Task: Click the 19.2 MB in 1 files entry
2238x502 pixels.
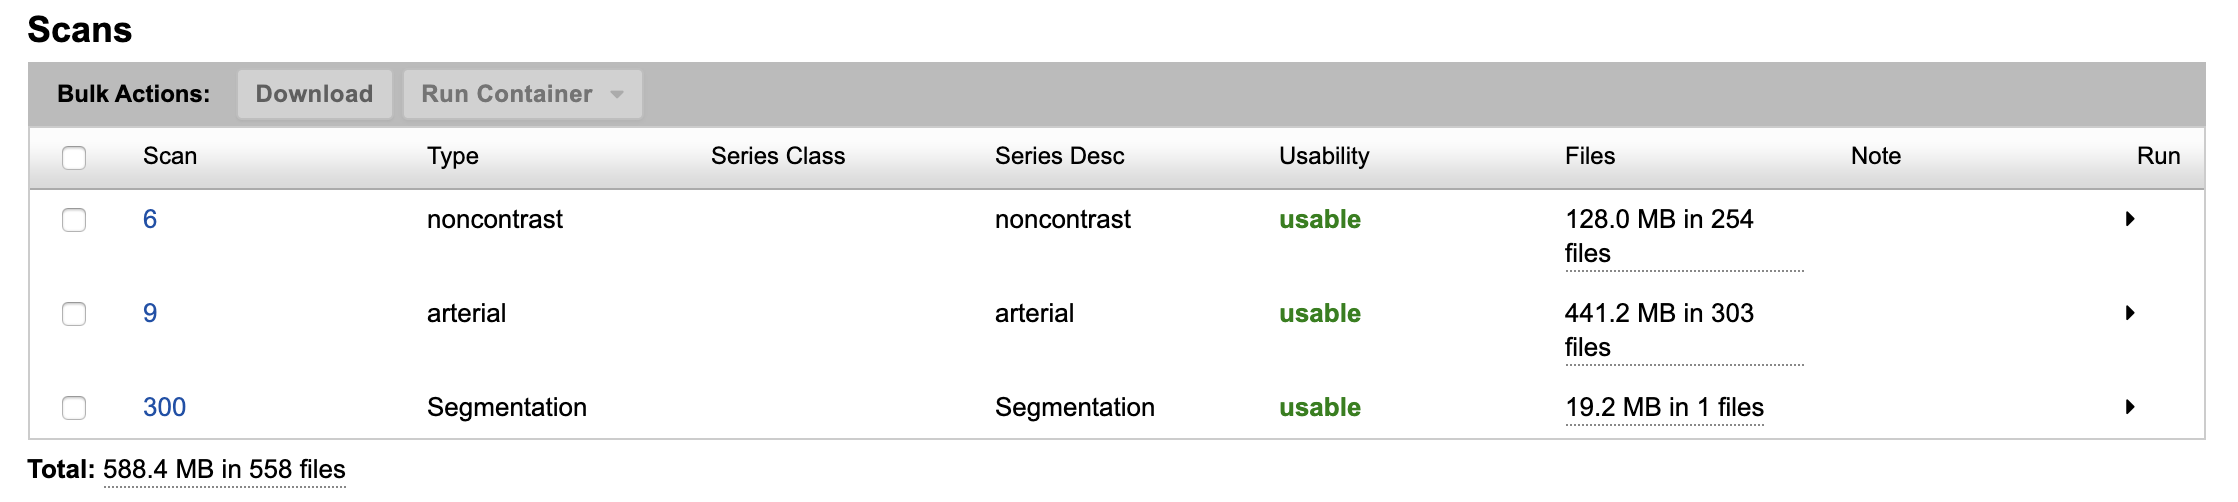Action: (1664, 407)
